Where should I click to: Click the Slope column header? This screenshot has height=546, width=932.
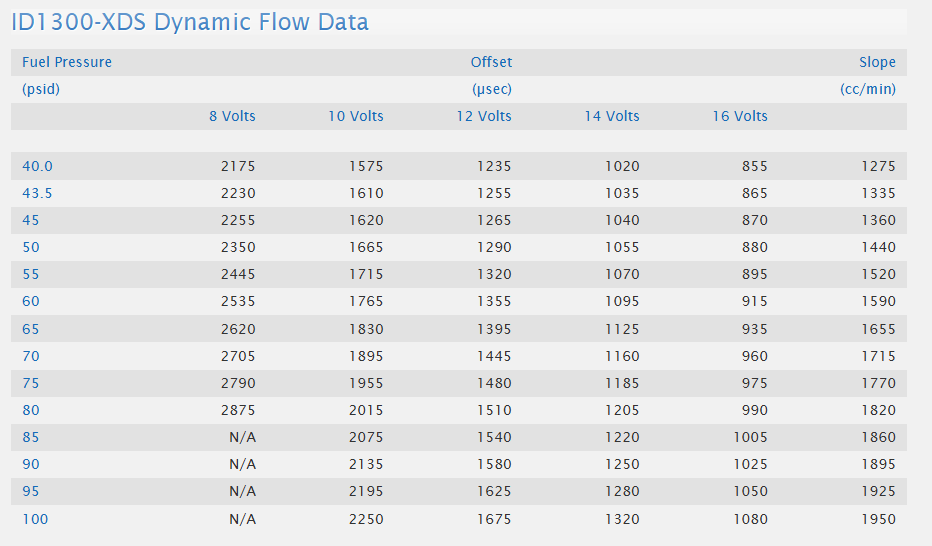point(877,62)
